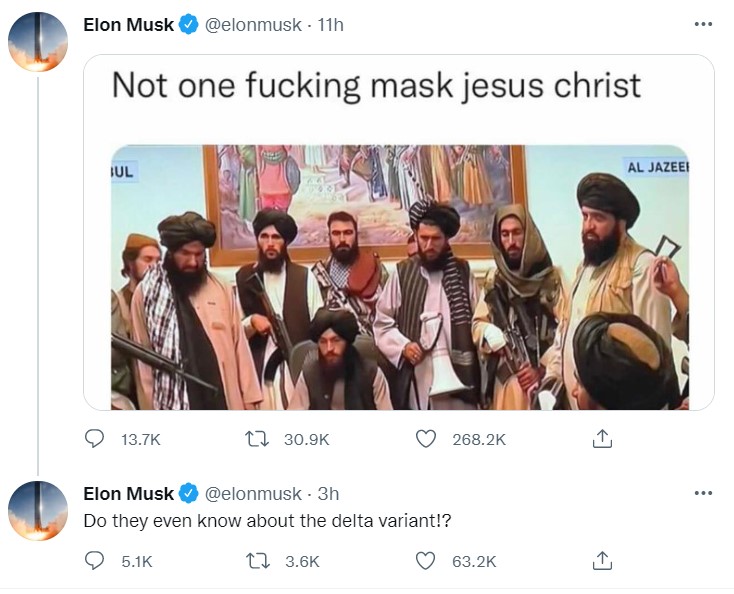Click the verified badge on the second tweet
734x594 pixels.
coord(188,493)
